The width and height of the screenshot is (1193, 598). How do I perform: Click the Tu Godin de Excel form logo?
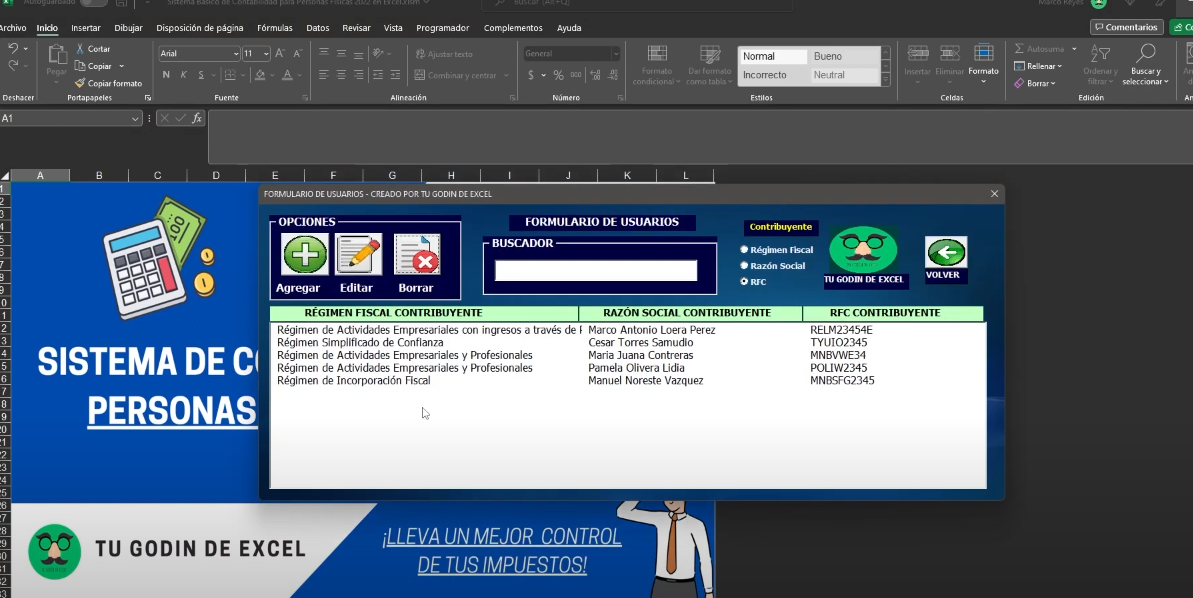coord(863,249)
